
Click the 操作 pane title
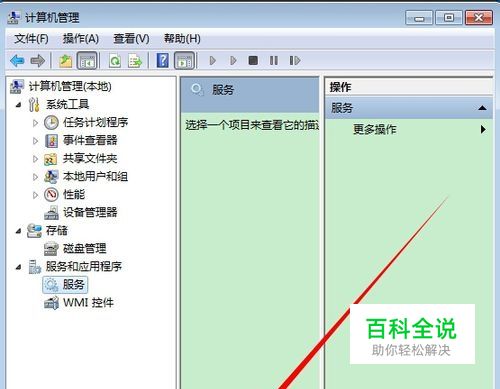click(x=340, y=87)
